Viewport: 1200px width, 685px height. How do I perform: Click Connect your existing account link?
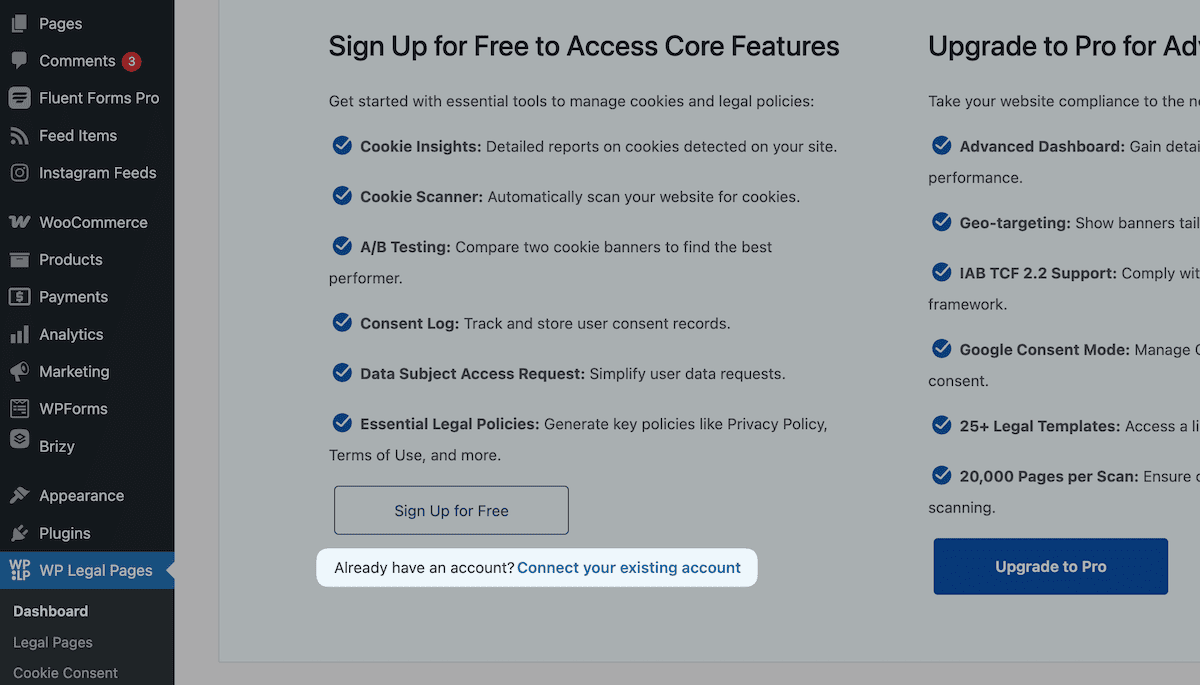tap(629, 568)
